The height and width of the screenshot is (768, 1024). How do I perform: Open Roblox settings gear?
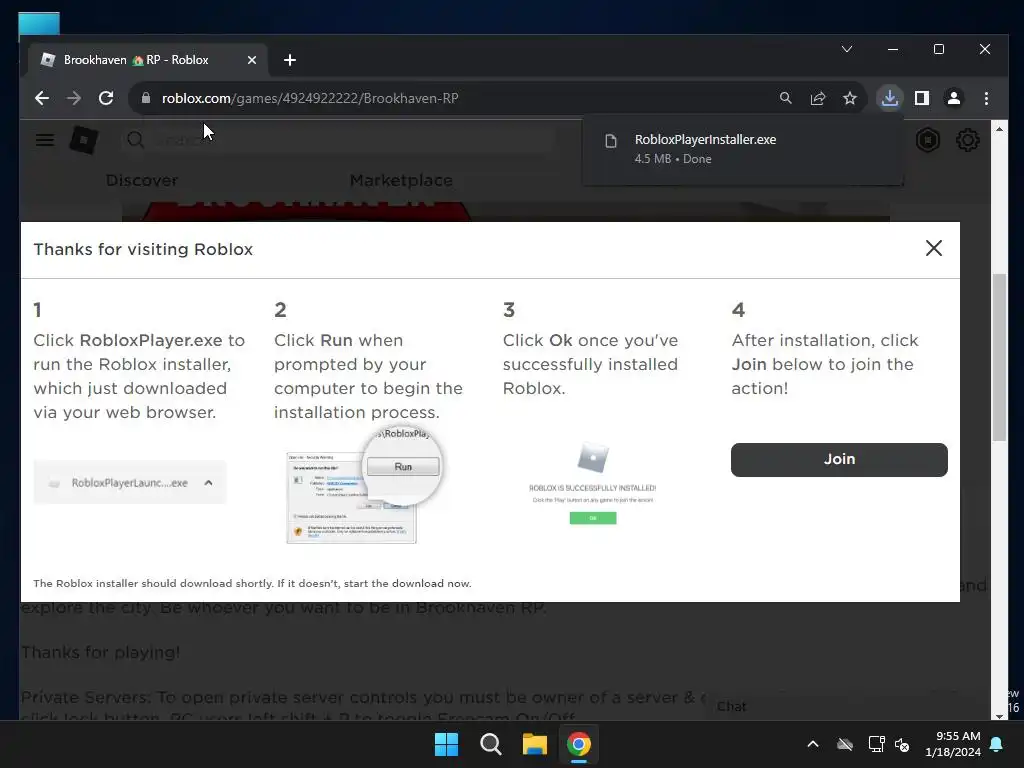click(x=967, y=140)
